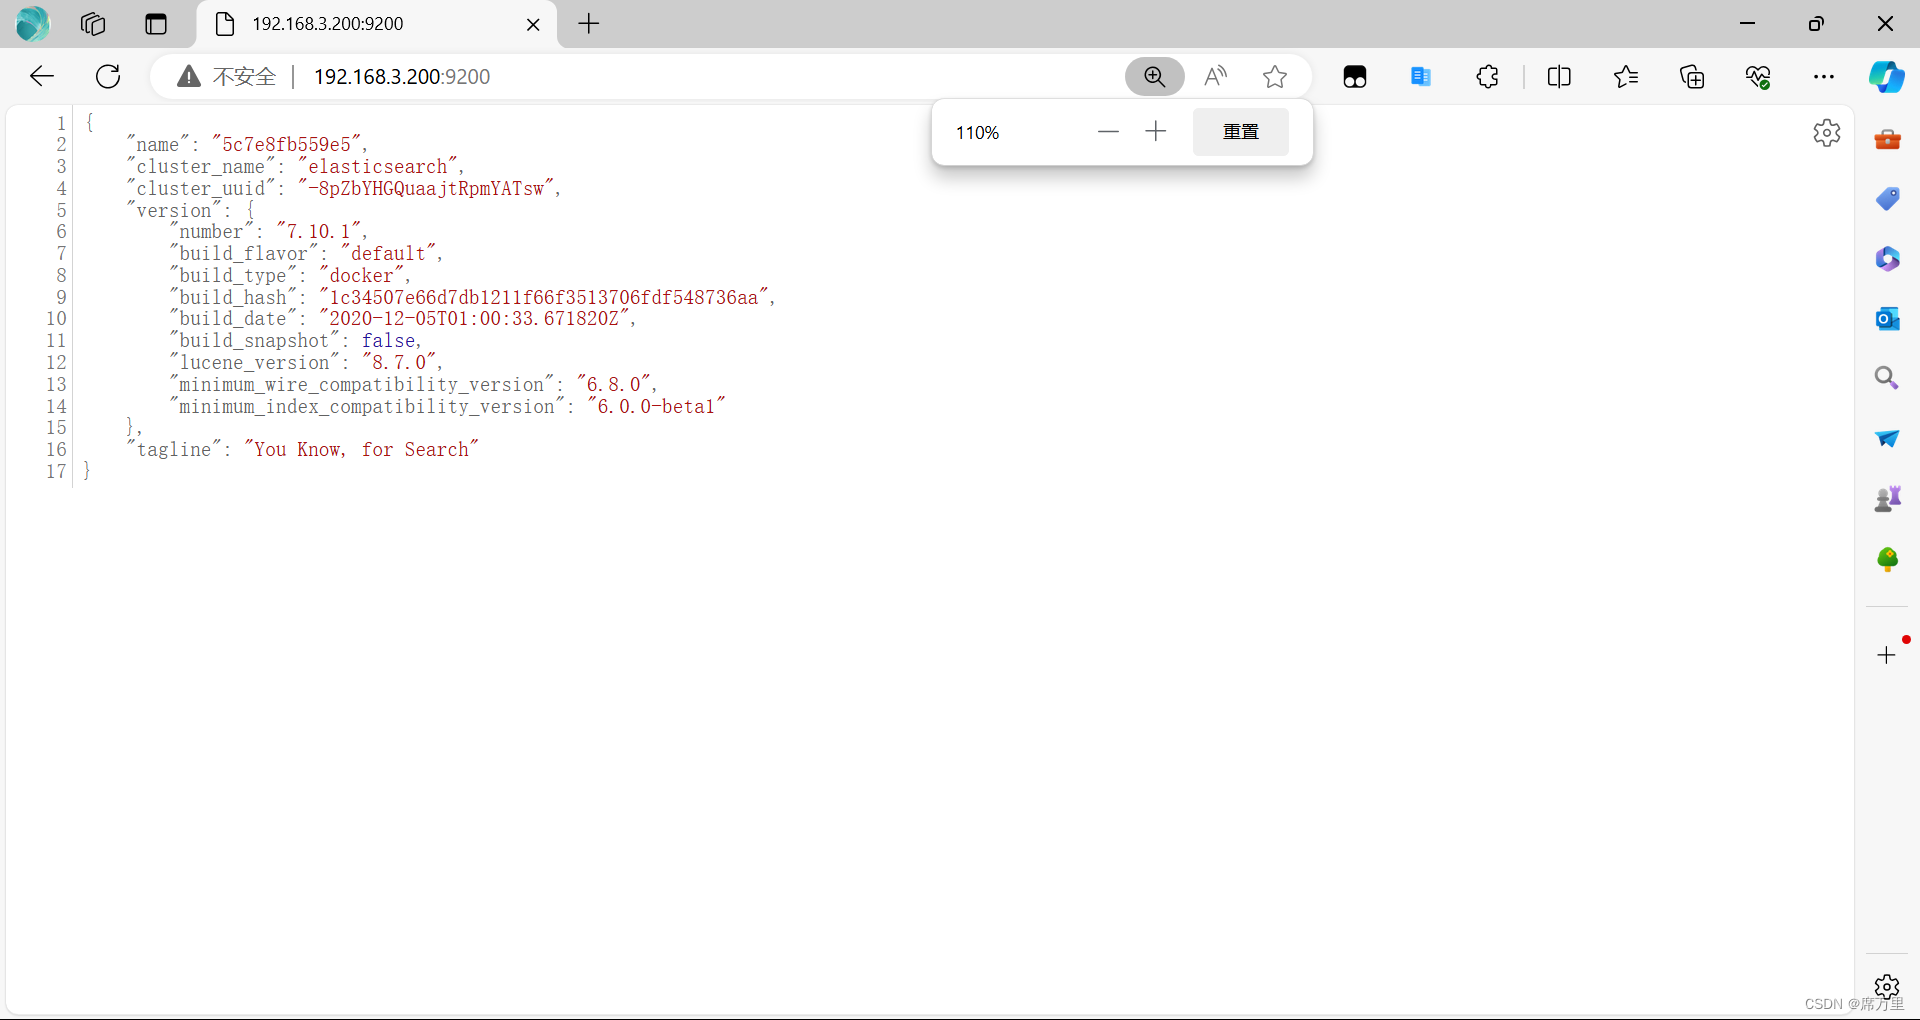The image size is (1920, 1020).
Task: Open the Copilot icon
Action: pos(1887,77)
